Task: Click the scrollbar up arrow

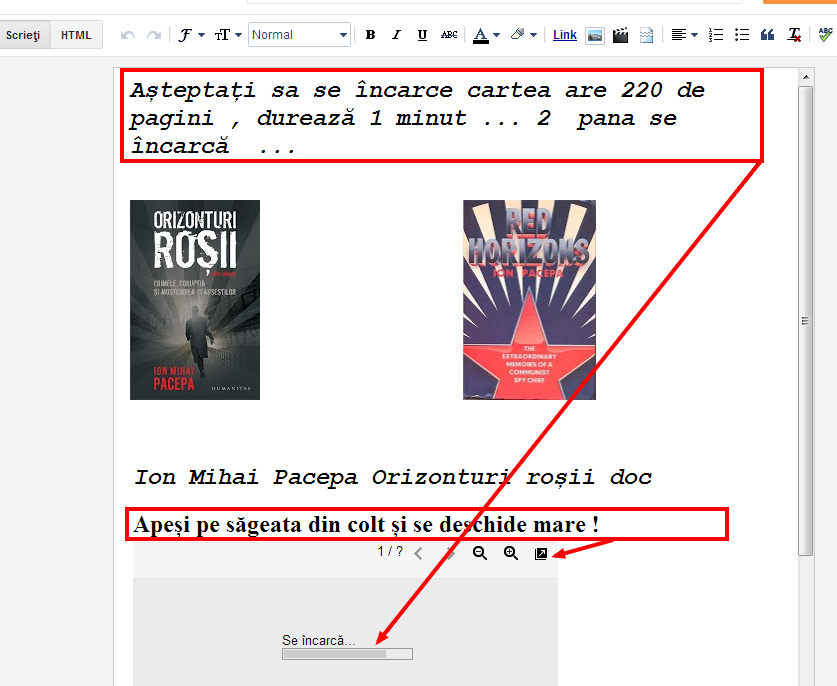Action: 806,77
